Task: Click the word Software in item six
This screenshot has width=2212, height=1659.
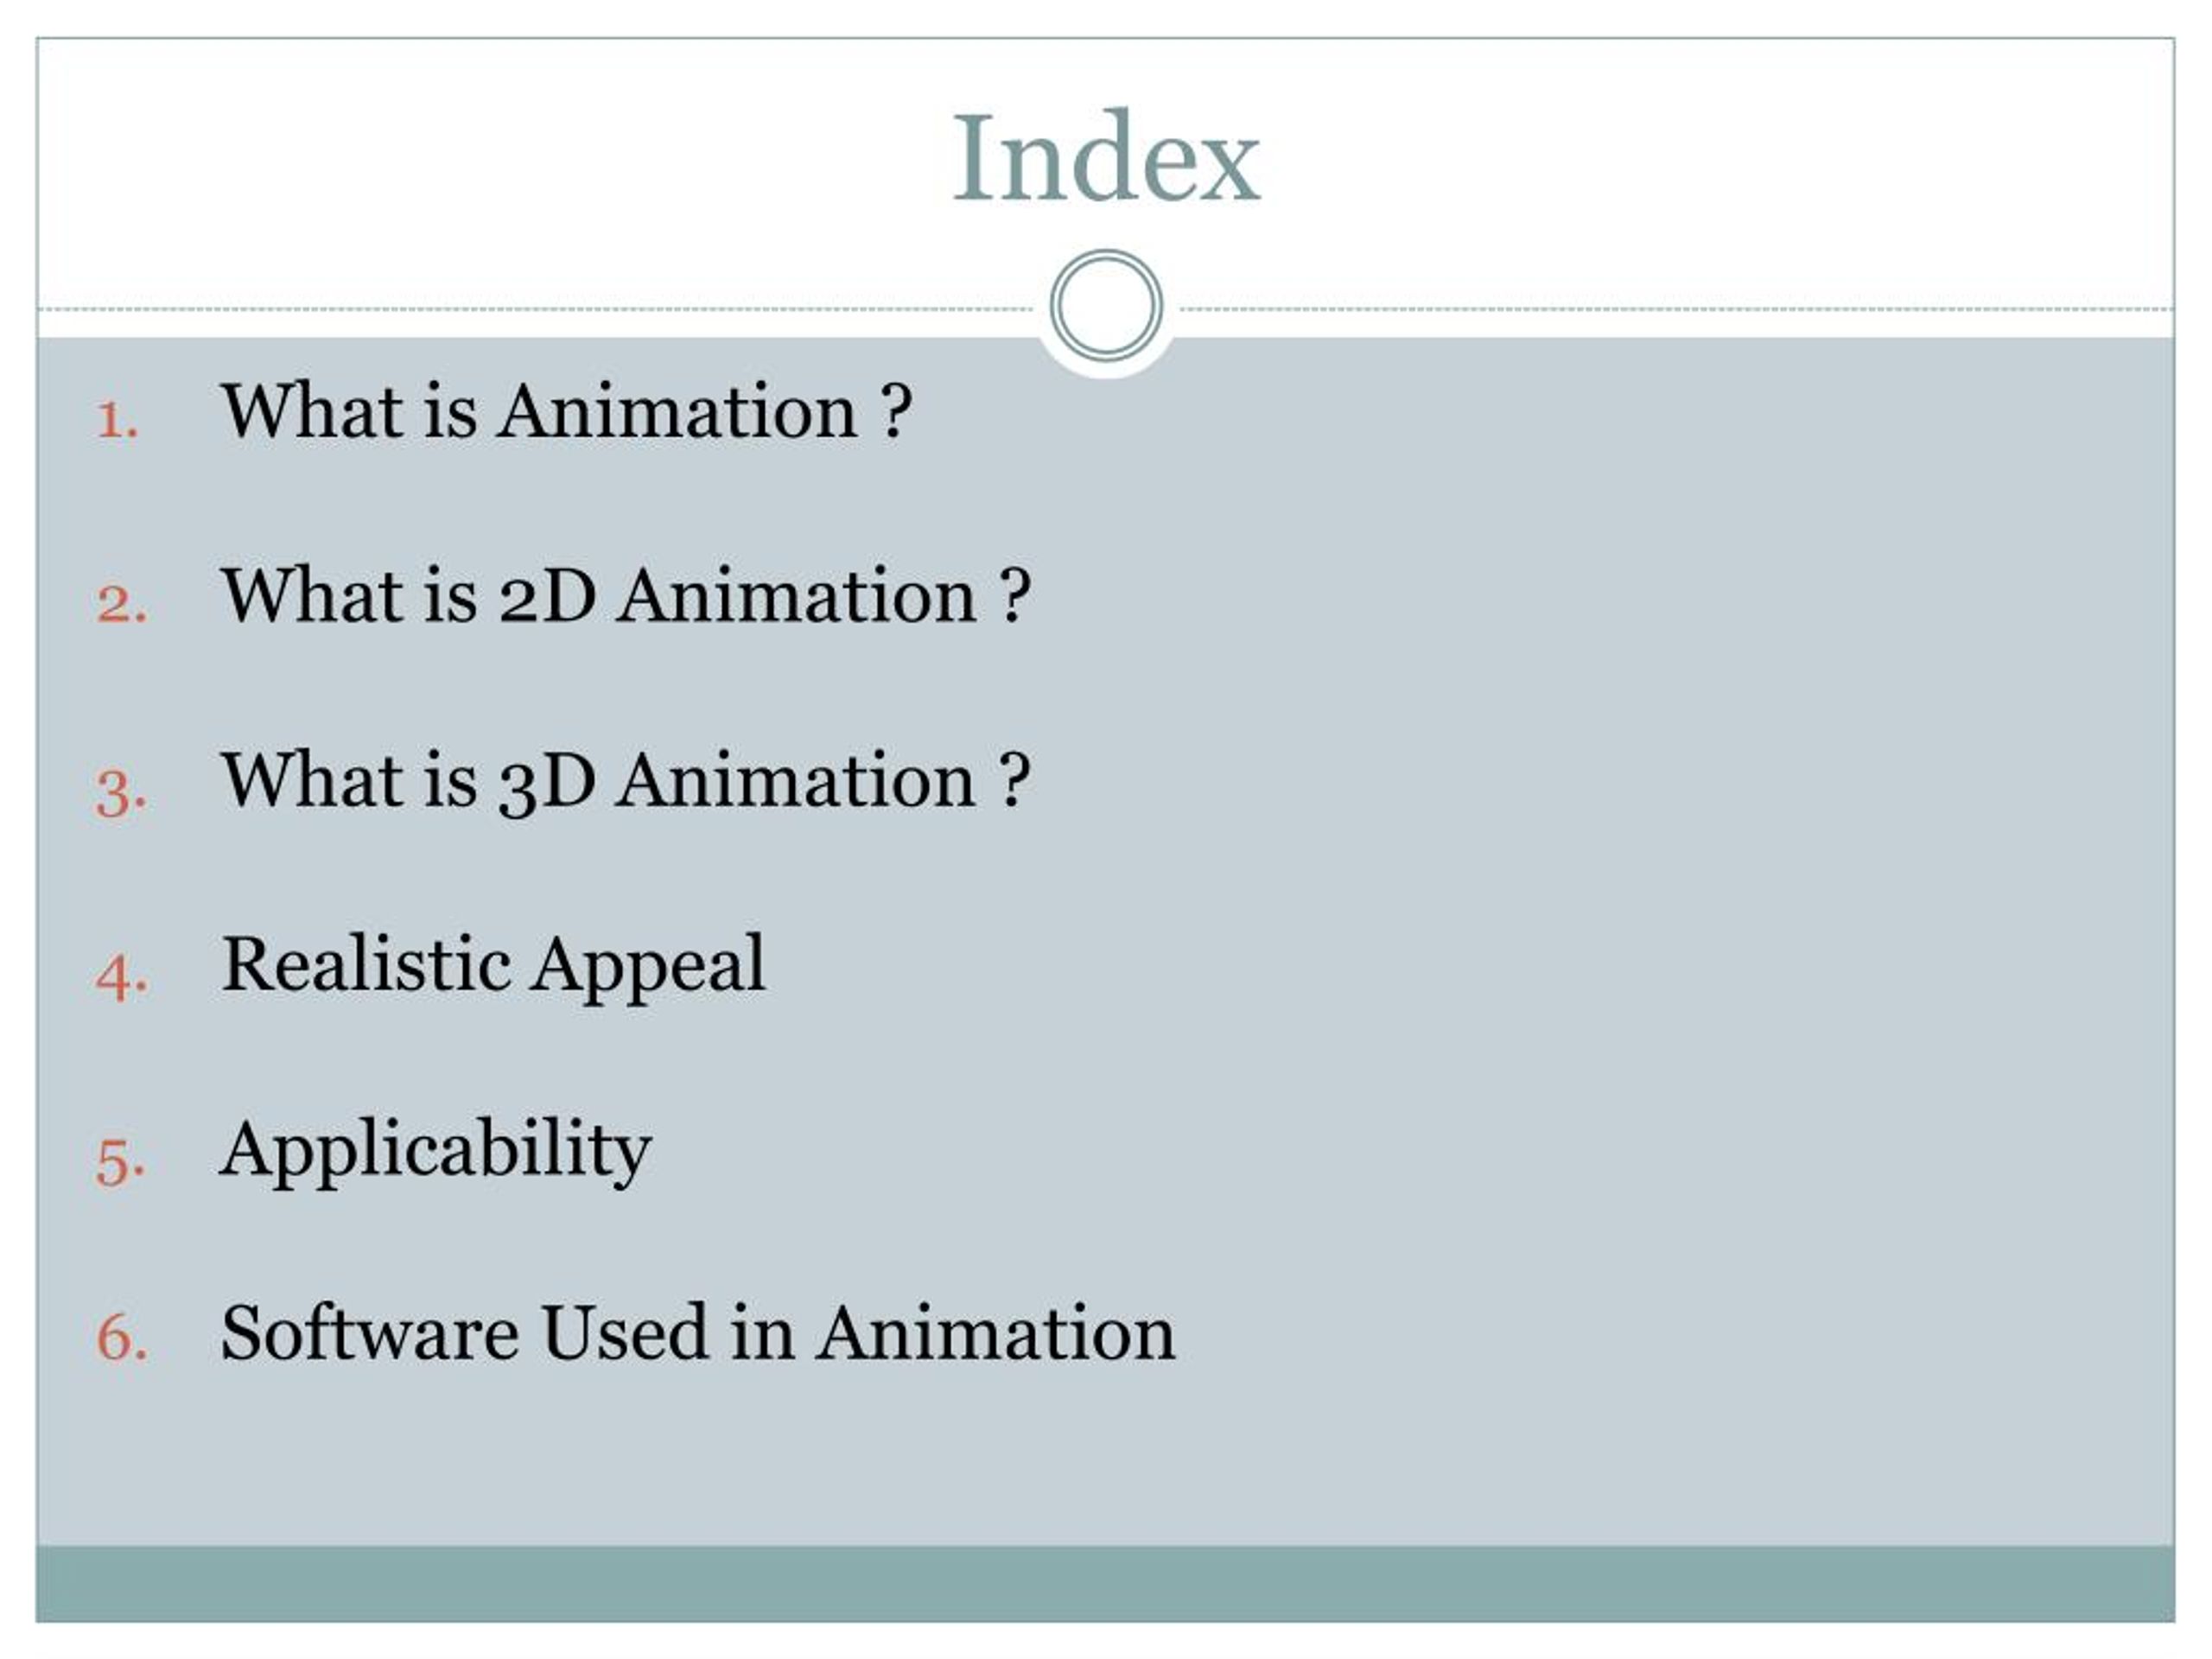Action: [370, 1333]
